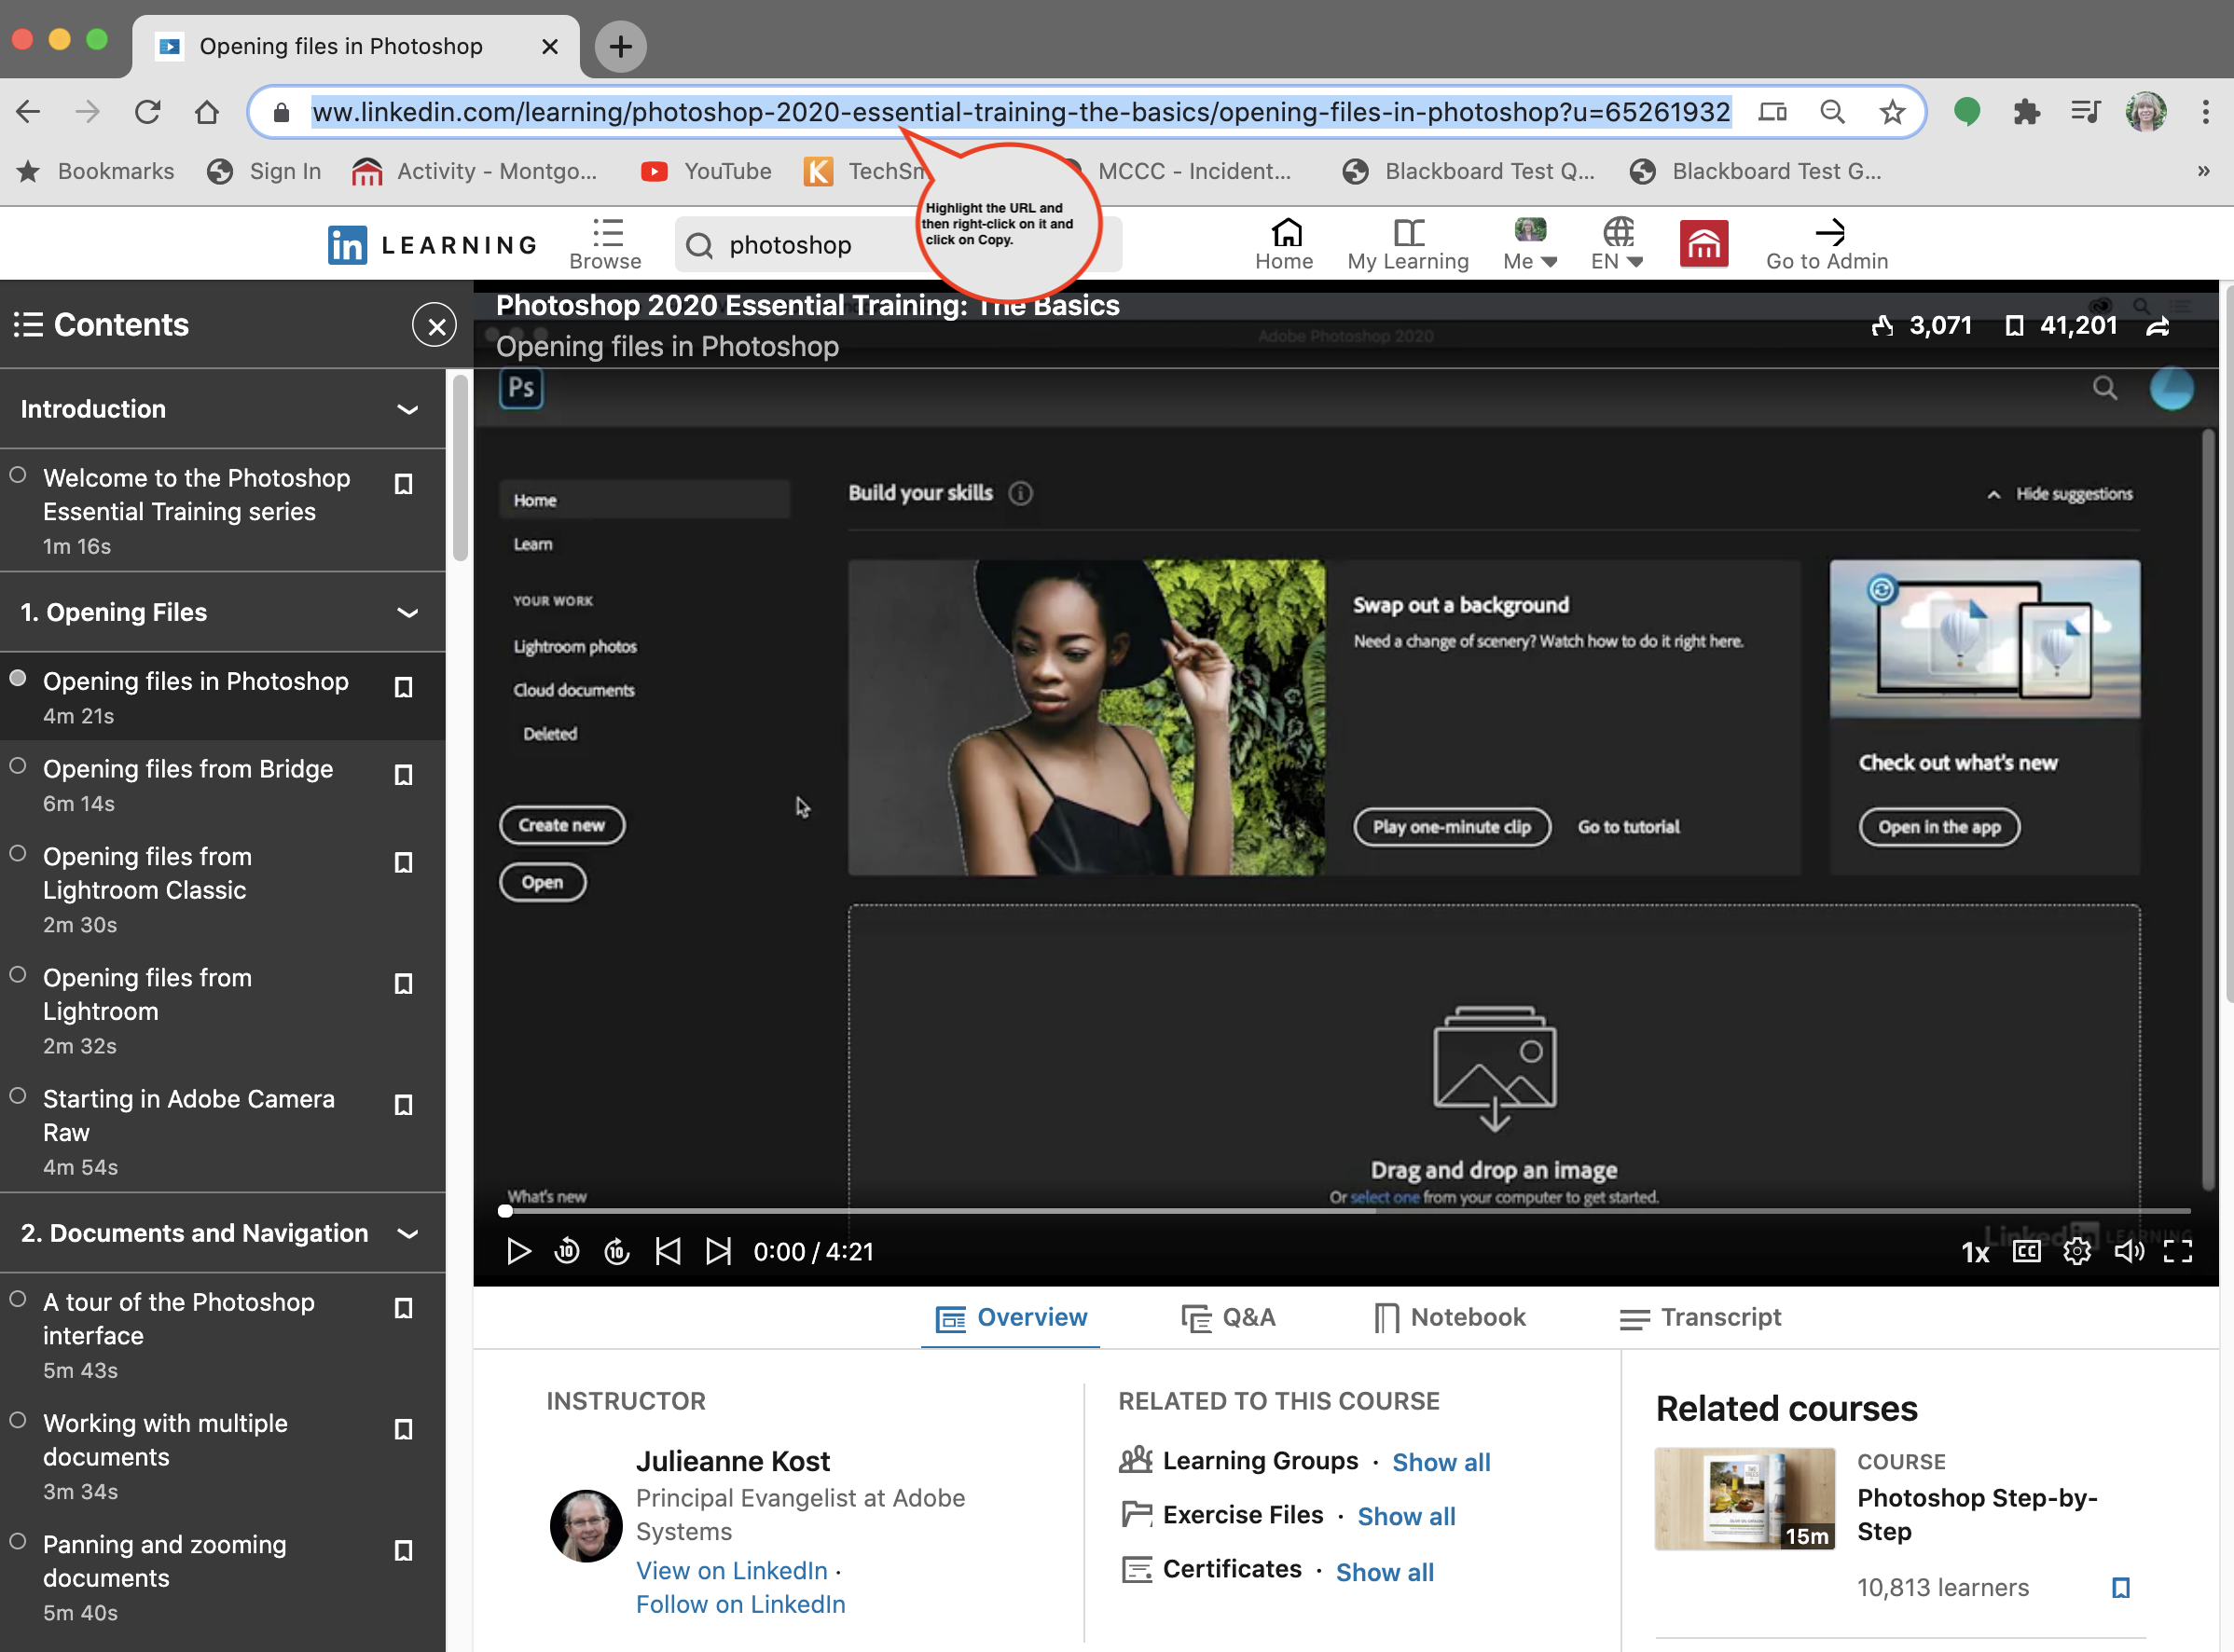Reload the current page
The image size is (2234, 1652).
[147, 112]
